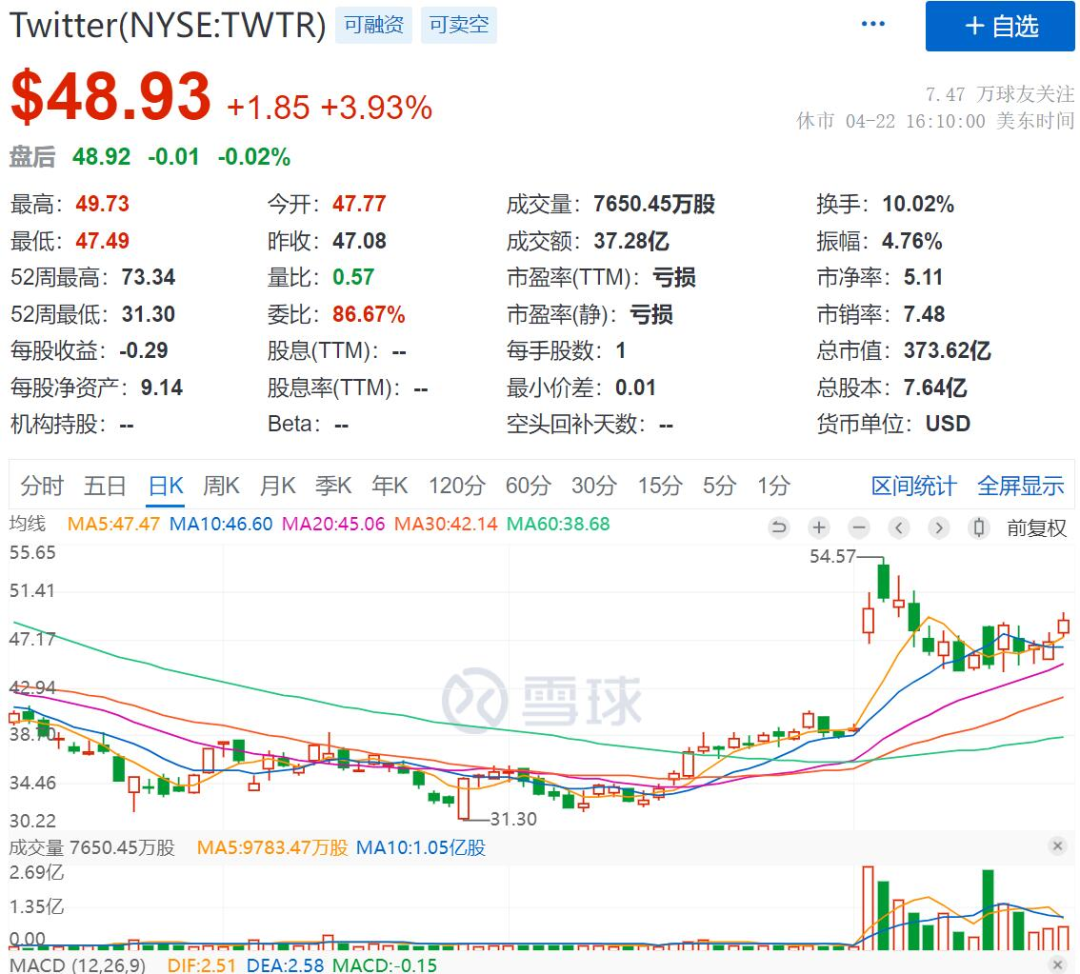Open the three-dot more options menu
The width and height of the screenshot is (1080, 974).
873,24
